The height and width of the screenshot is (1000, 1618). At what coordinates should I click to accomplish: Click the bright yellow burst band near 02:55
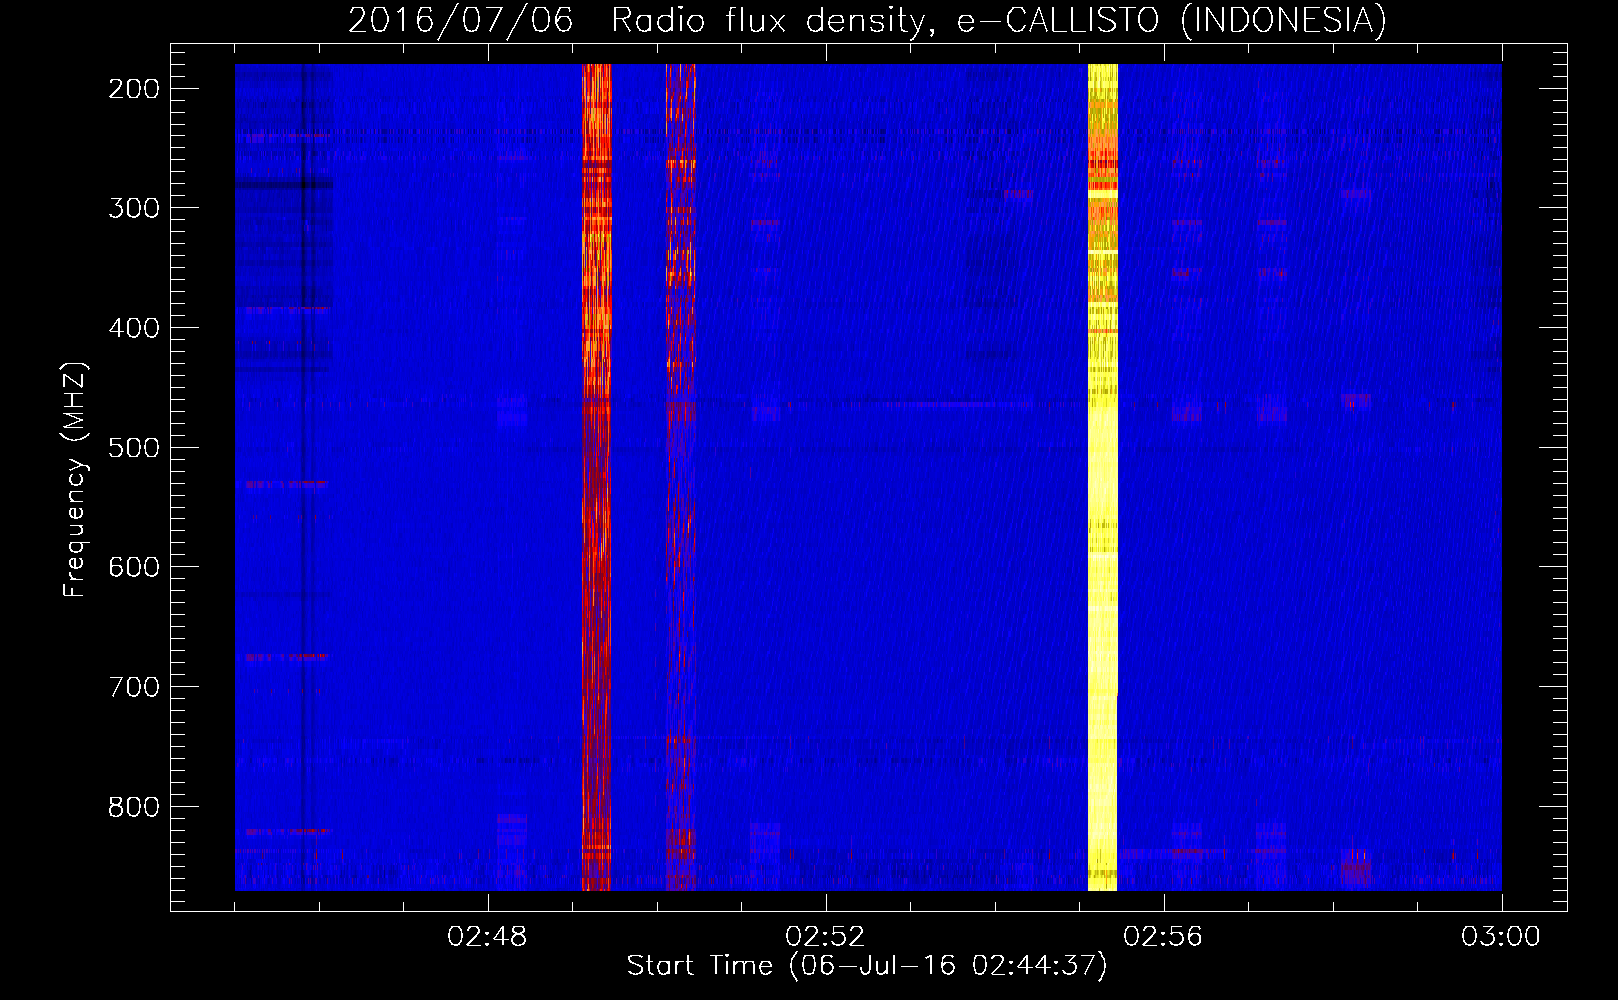pyautogui.click(x=1102, y=477)
